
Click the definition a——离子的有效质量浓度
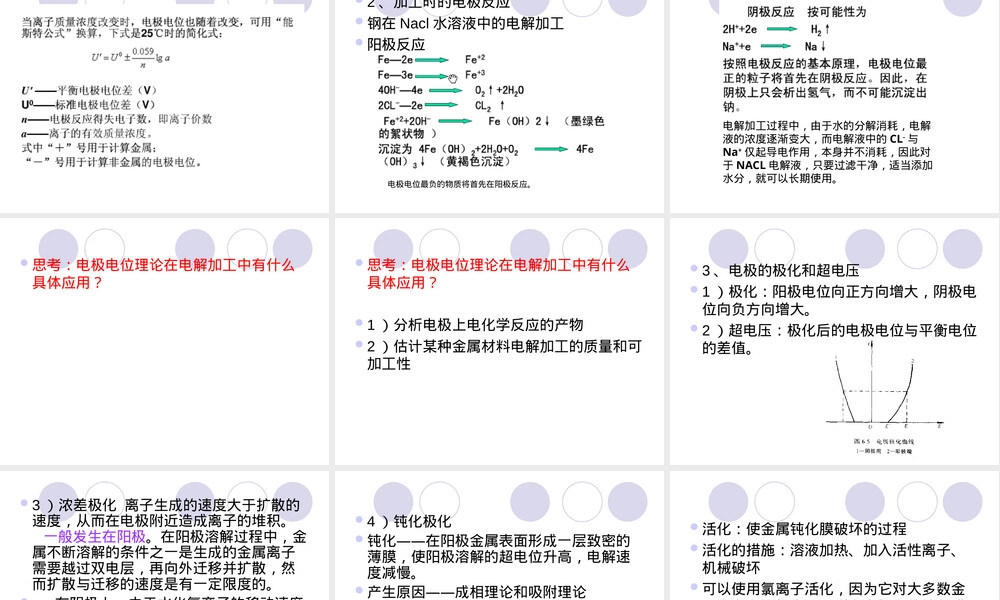point(87,133)
